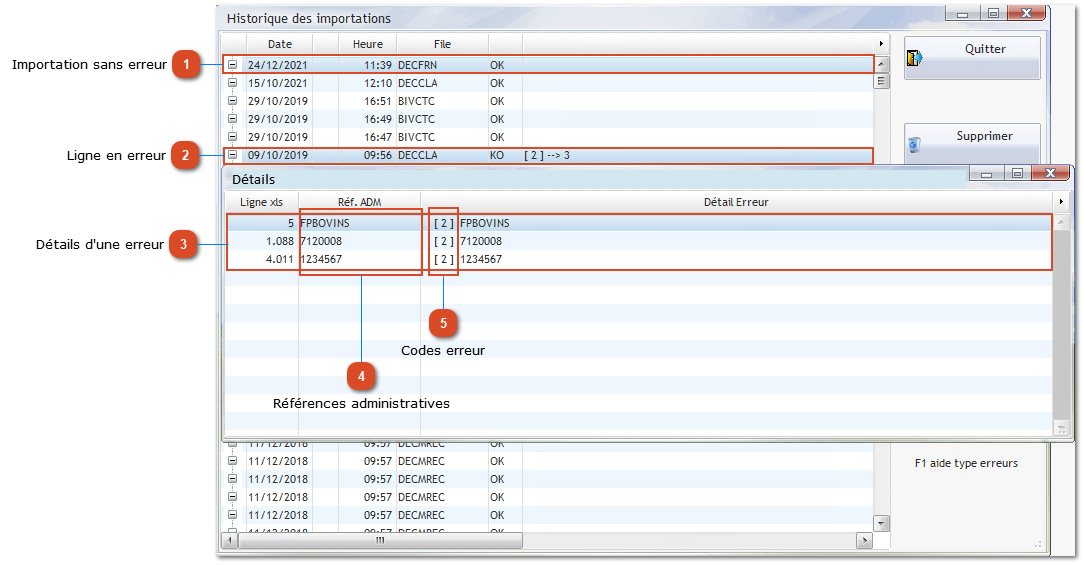1084x565 pixels.
Task: Click the up arrow of the history list's vertical scrollbar
Action: click(881, 65)
